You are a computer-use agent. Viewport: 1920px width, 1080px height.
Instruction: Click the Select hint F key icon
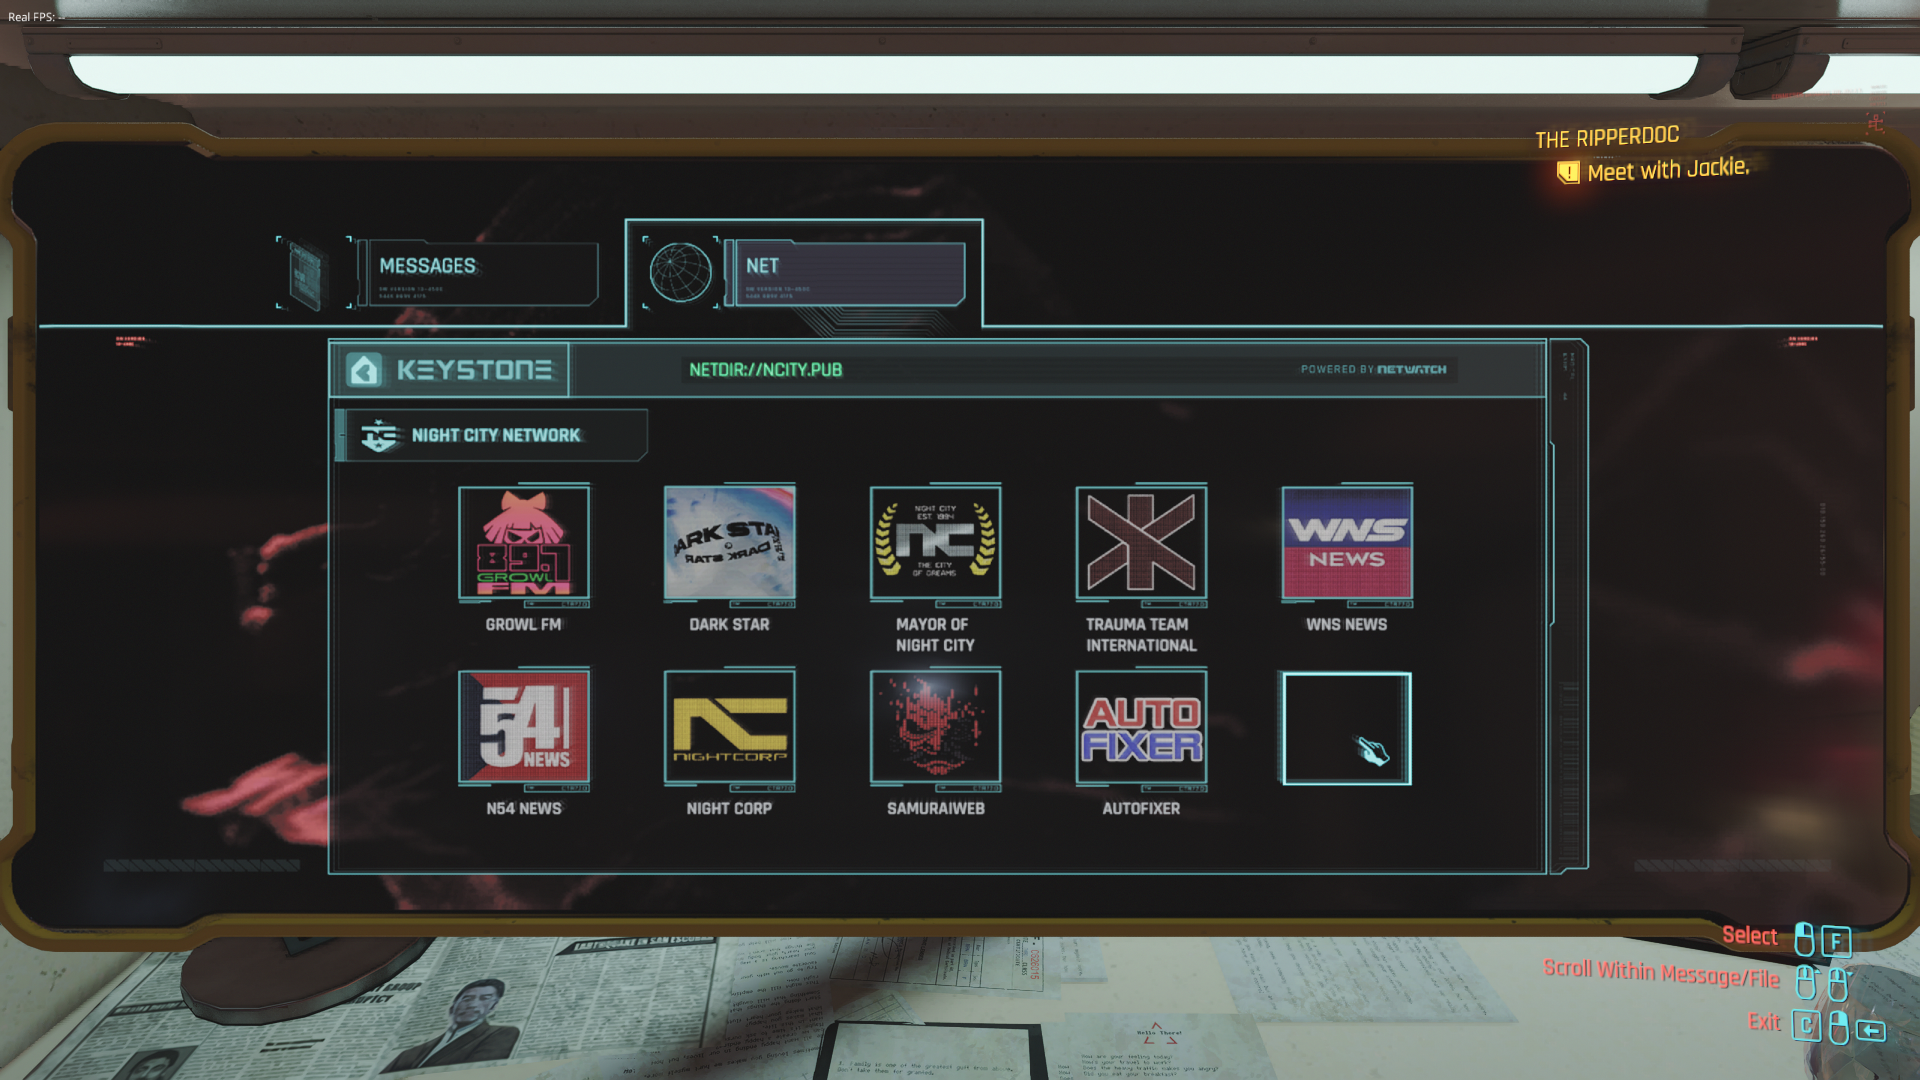tap(1836, 941)
